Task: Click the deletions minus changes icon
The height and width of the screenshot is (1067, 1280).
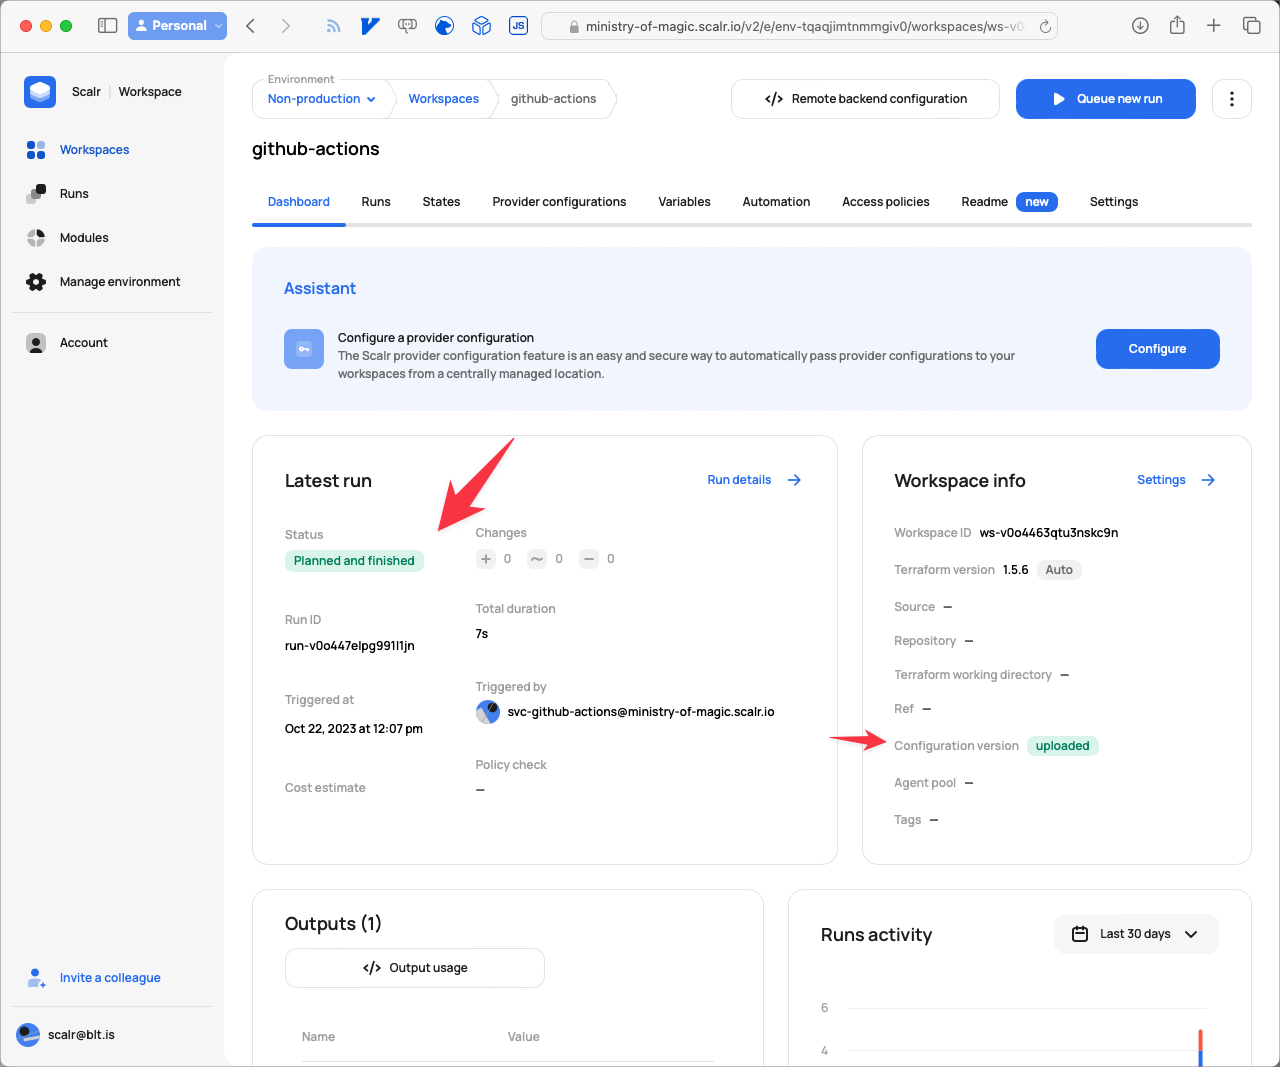Action: click(589, 559)
